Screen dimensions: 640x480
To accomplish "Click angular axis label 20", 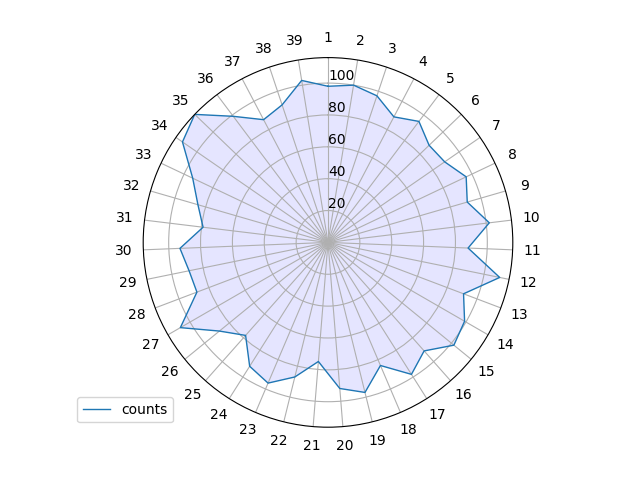I will [345, 445].
